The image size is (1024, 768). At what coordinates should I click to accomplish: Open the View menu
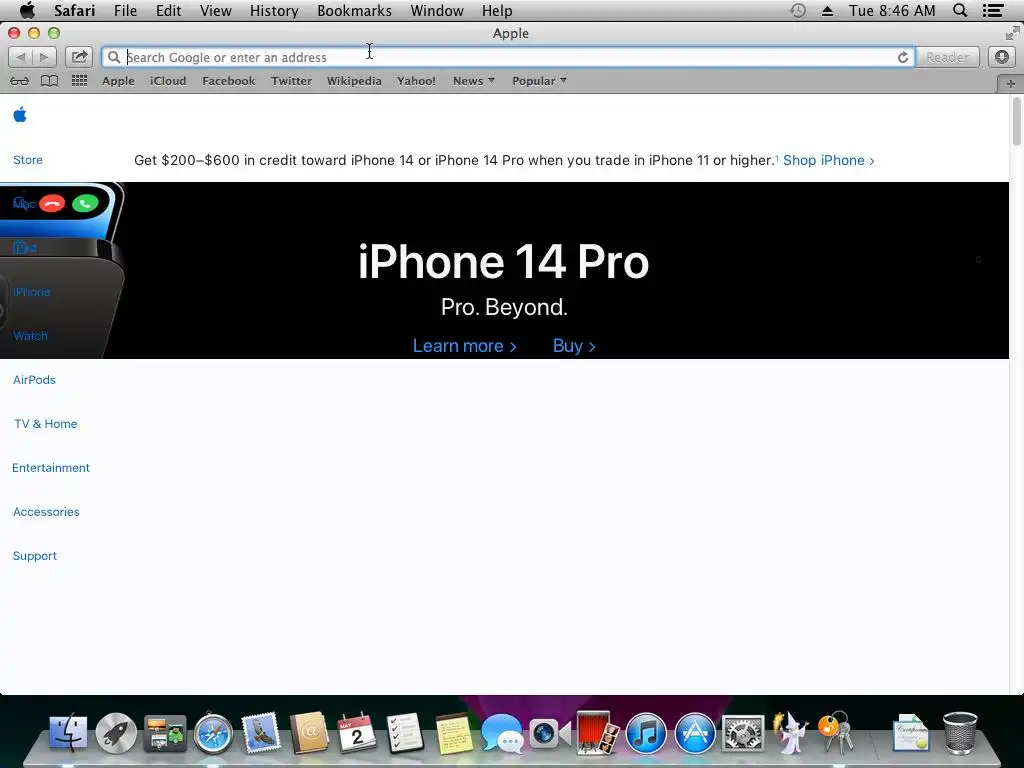click(x=216, y=10)
